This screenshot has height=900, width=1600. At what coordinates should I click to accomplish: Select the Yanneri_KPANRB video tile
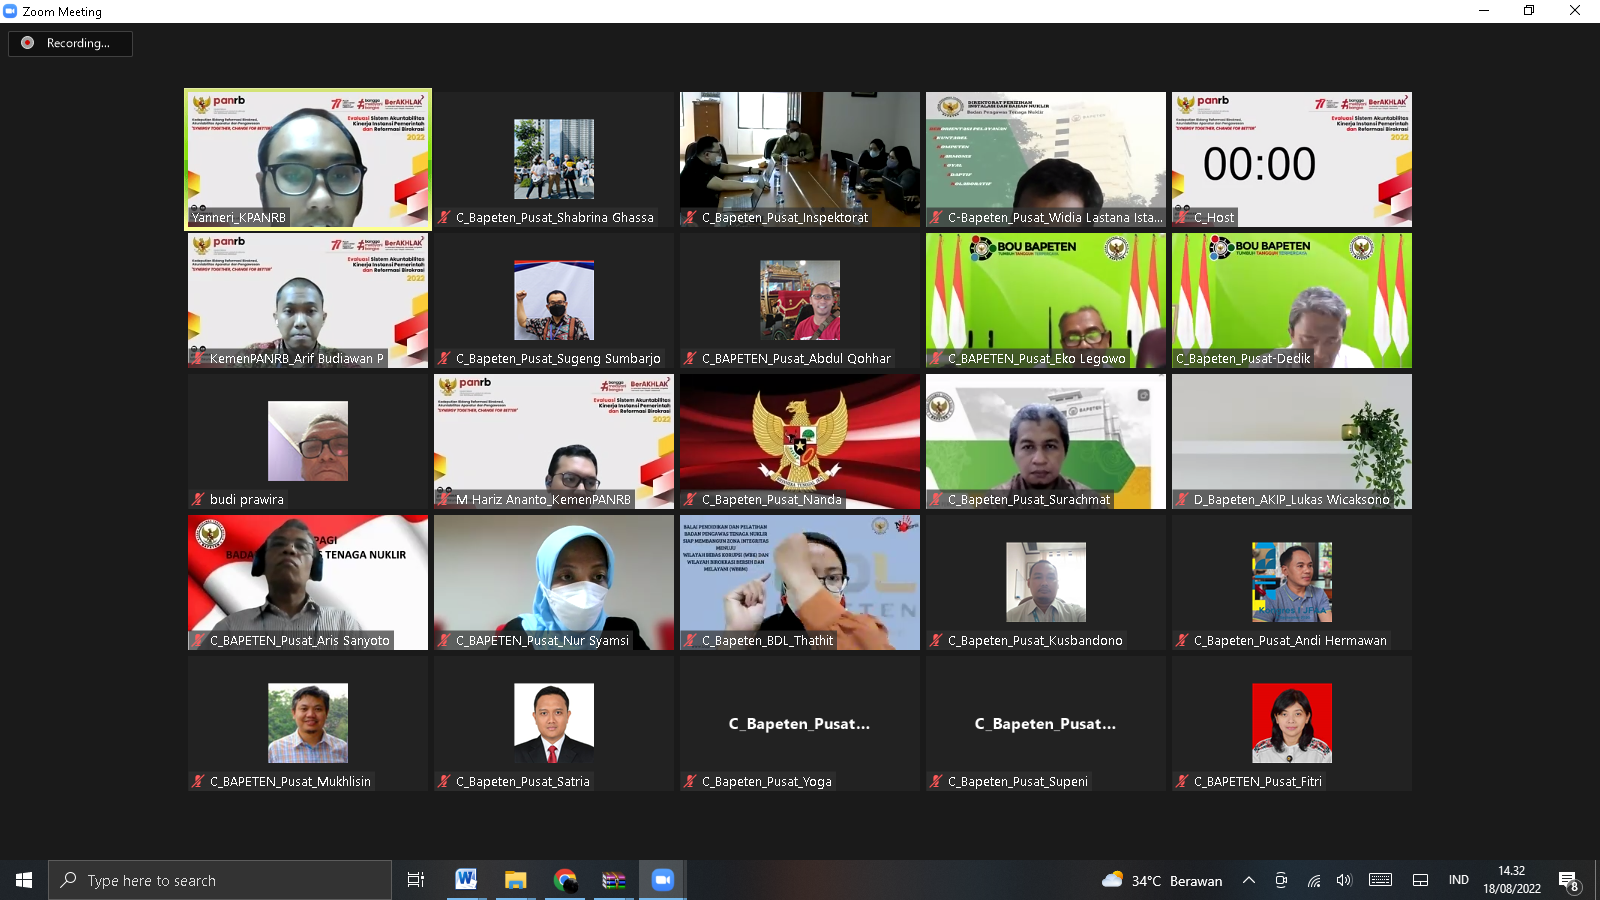[x=308, y=159]
